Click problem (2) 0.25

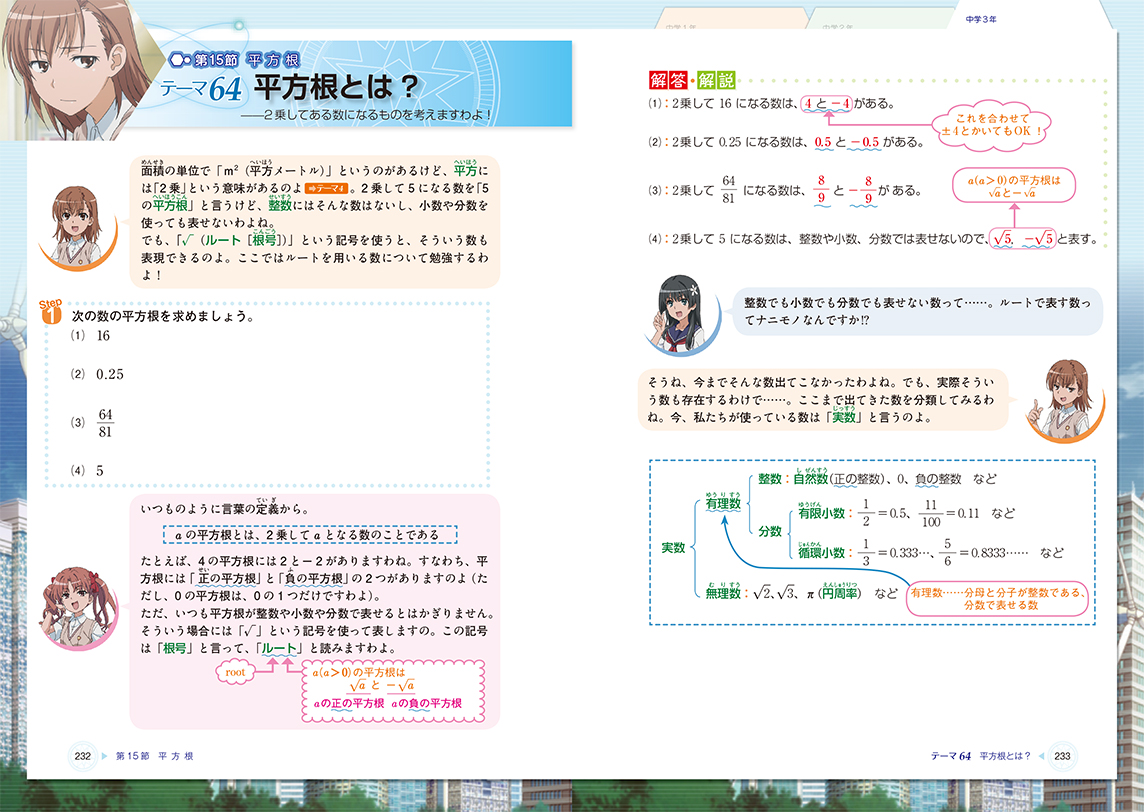[x=98, y=374]
